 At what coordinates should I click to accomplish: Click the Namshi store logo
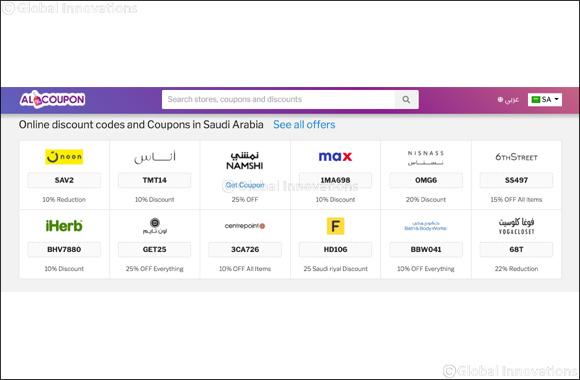[x=245, y=161]
